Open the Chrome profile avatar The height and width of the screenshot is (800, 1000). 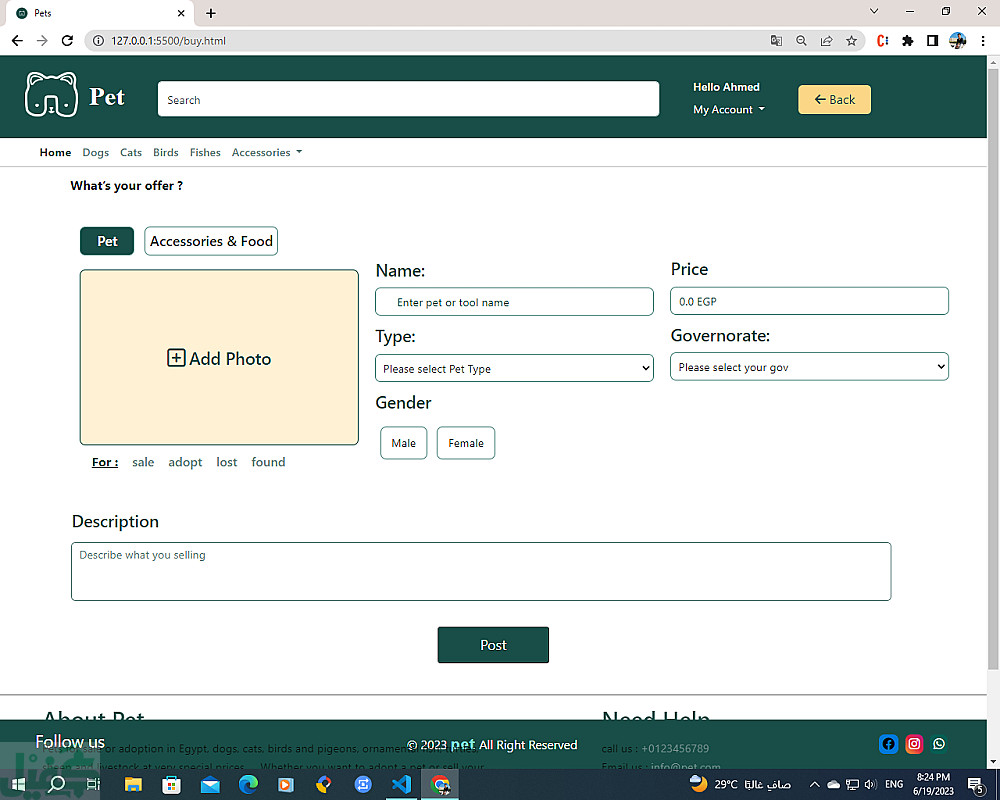957,41
